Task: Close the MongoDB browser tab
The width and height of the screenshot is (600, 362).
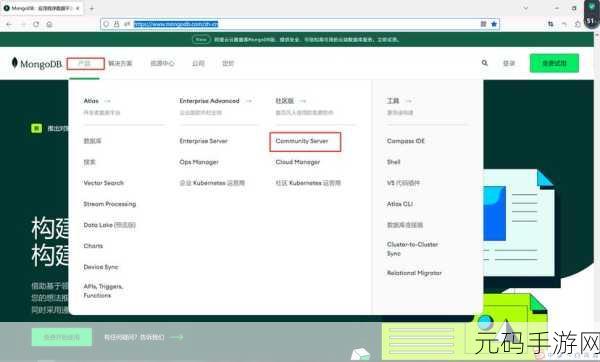Action: (78, 8)
